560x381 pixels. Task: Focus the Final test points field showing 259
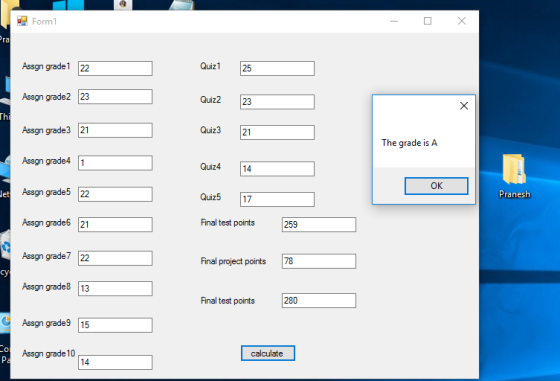coord(319,224)
